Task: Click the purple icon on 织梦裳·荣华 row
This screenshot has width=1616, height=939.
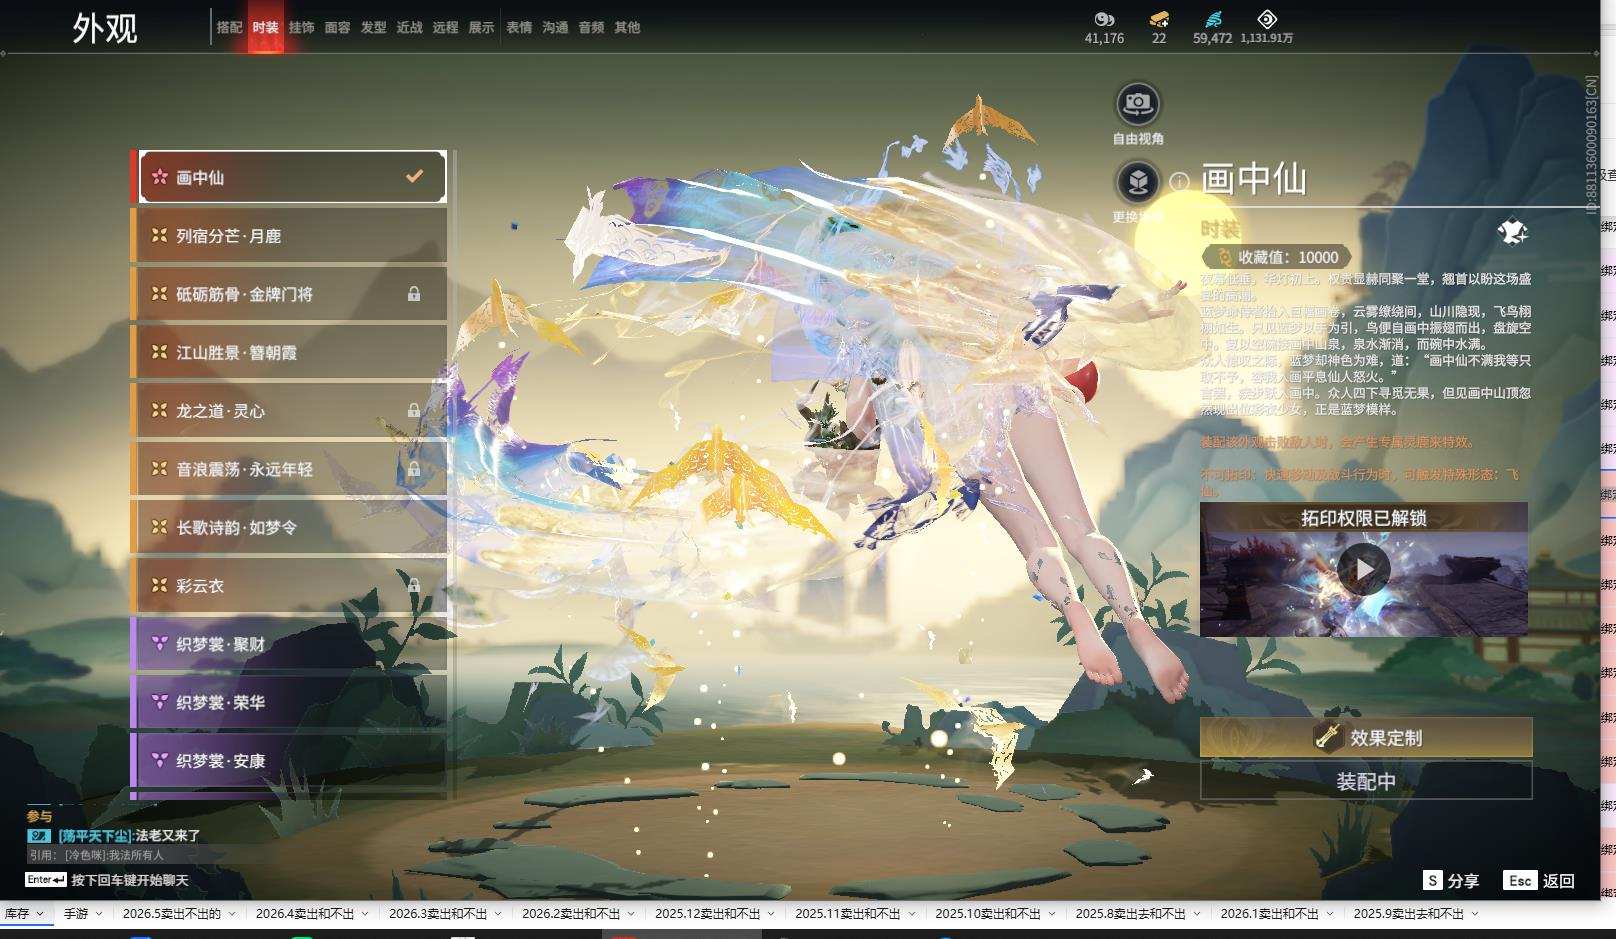Action: point(159,702)
